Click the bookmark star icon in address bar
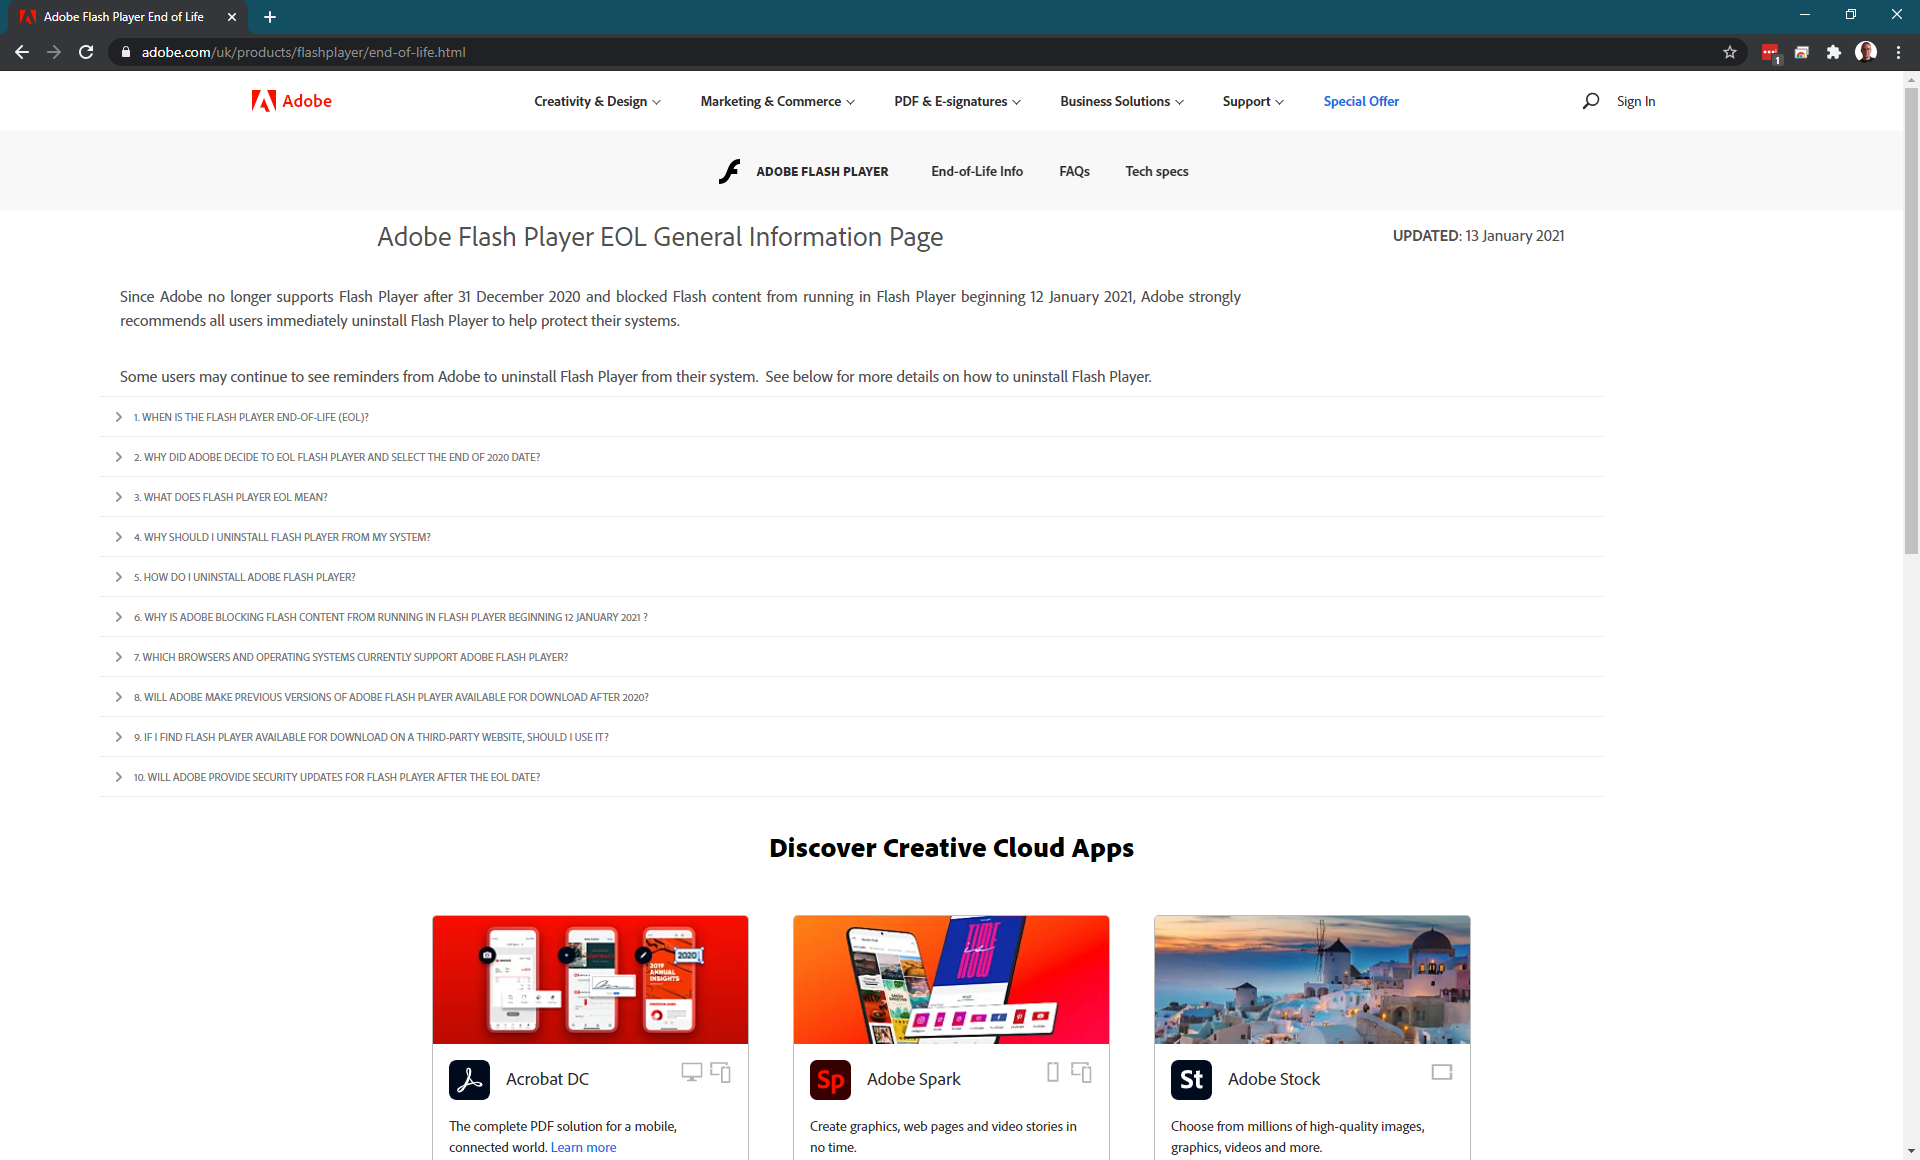Viewport: 1920px width, 1160px height. point(1731,52)
